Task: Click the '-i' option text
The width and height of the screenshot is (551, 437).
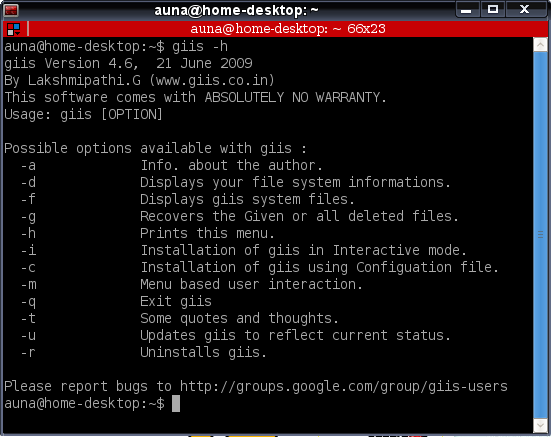Action: (28, 250)
